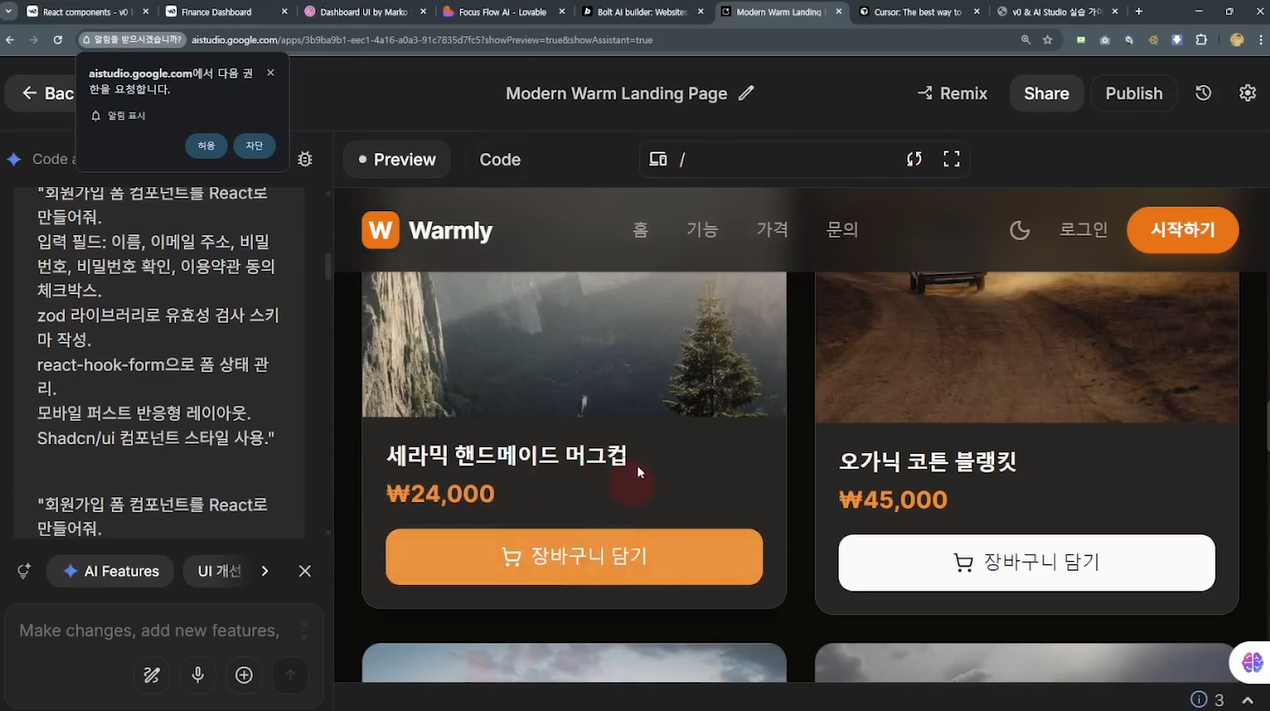Image resolution: width=1270 pixels, height=711 pixels.
Task: Click the 오가닉 코튼 블랭킷 title
Action: [x=928, y=462]
